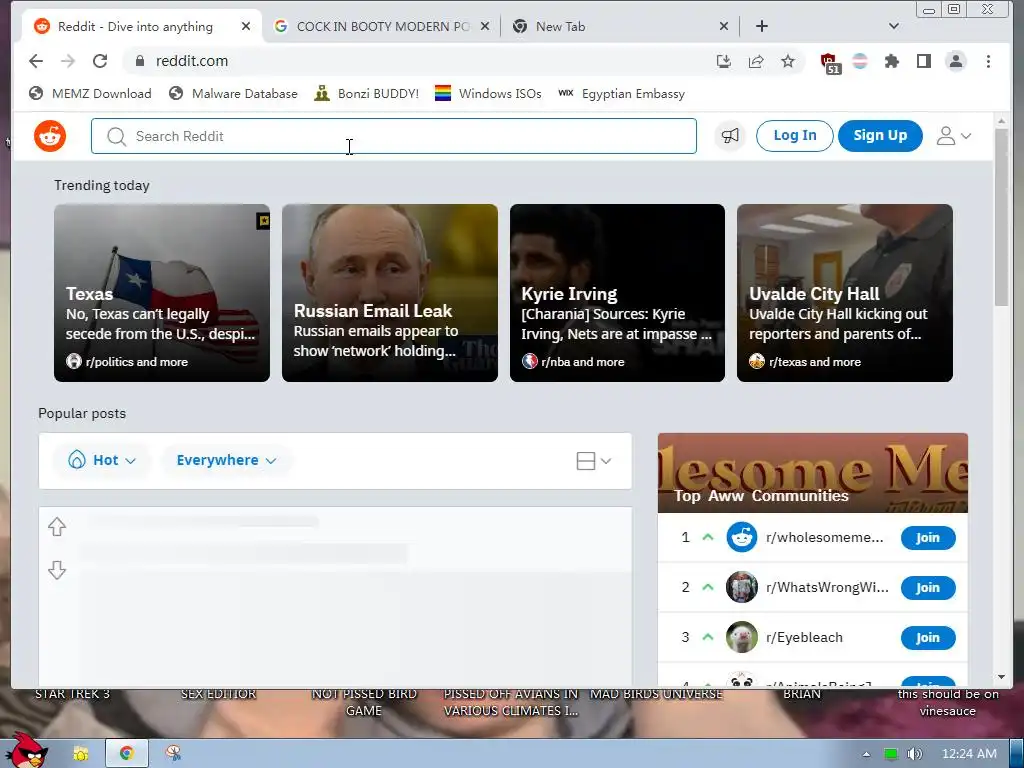Click the Search Reddit field
The image size is (1024, 768).
[x=394, y=136]
